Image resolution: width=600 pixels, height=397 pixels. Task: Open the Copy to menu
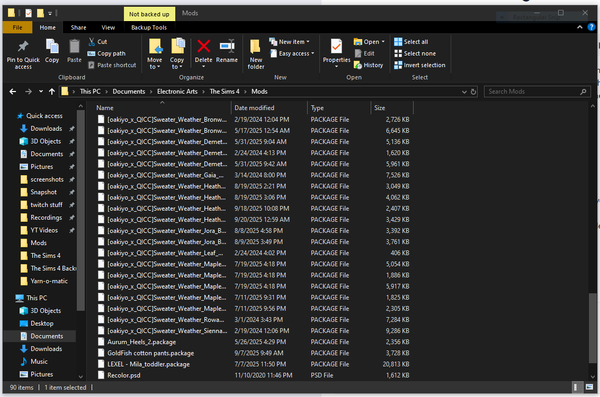[177, 54]
